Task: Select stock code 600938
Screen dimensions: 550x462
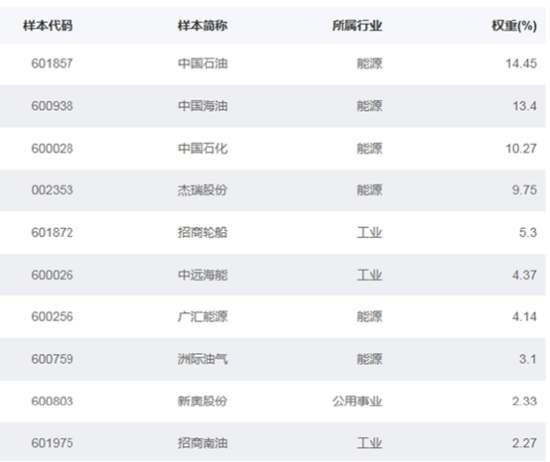Action: [x=52, y=106]
